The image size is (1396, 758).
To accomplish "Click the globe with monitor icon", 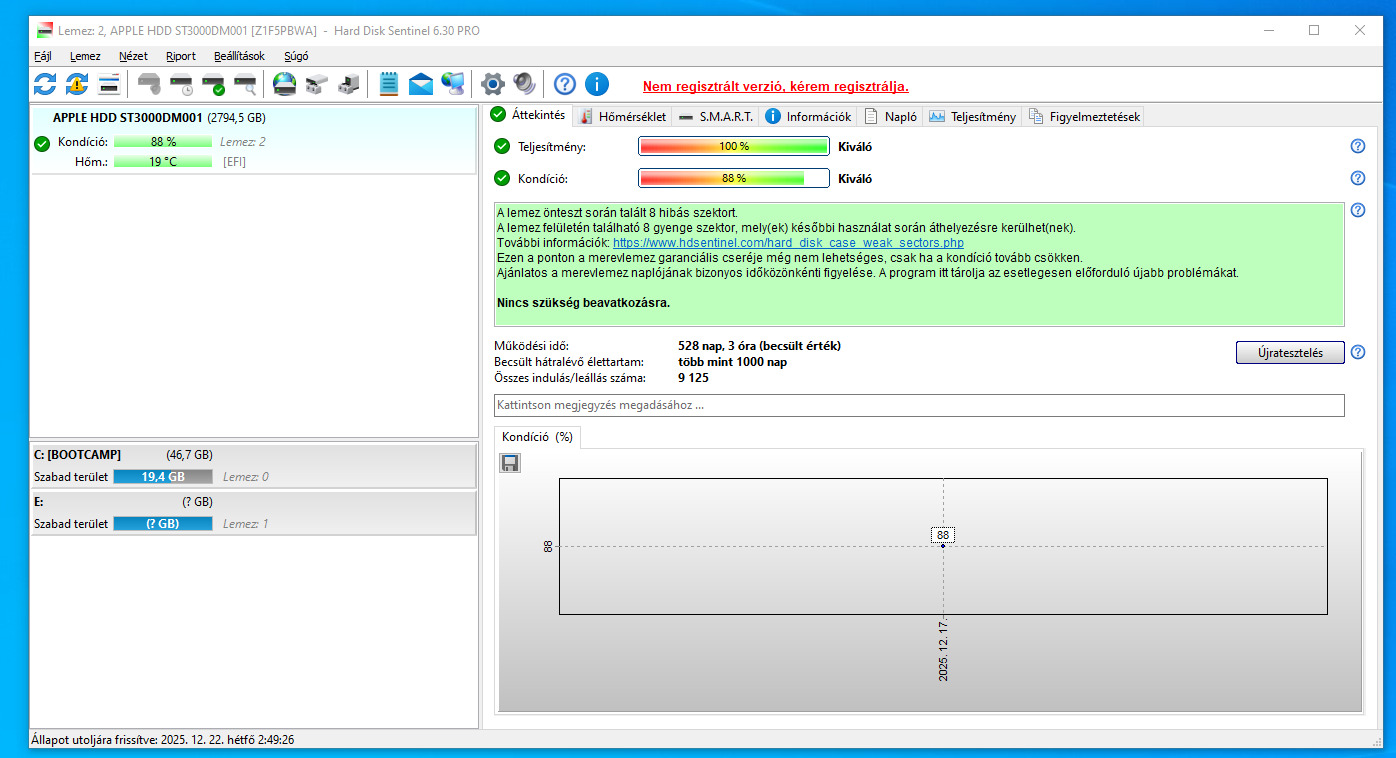I will pyautogui.click(x=453, y=84).
